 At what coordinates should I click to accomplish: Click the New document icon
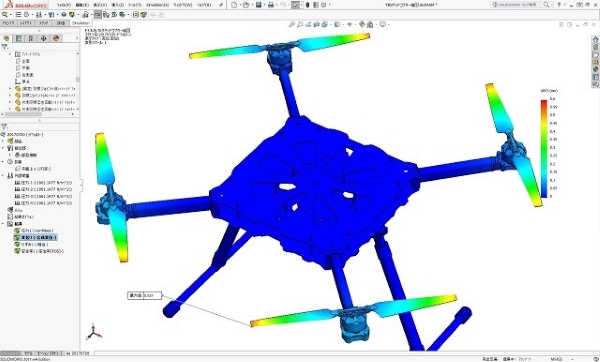(234, 5)
